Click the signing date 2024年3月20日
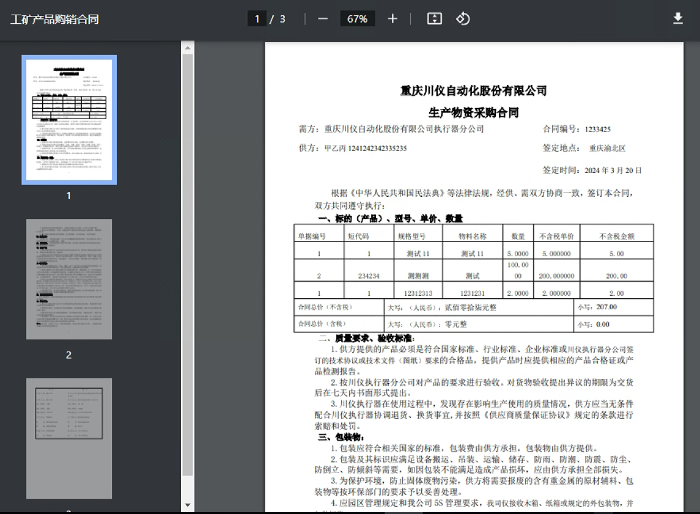 pos(612,170)
